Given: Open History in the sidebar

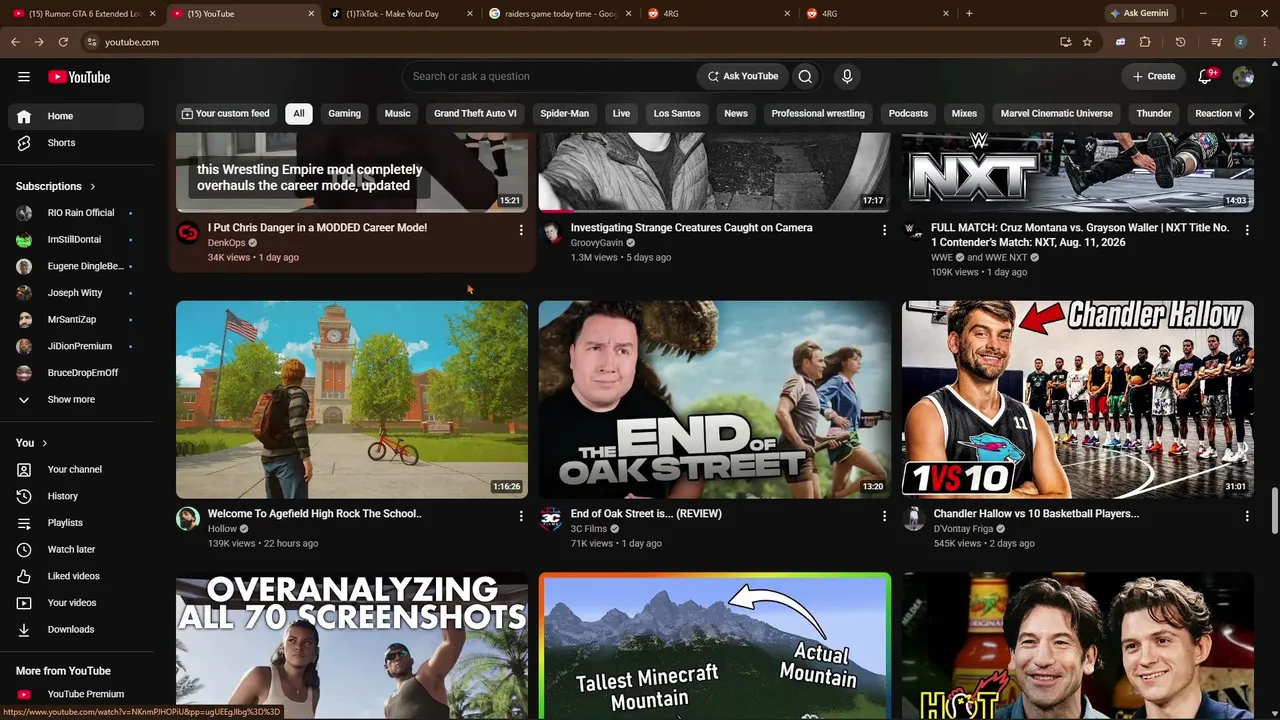Looking at the screenshot, I should pyautogui.click(x=76, y=496).
